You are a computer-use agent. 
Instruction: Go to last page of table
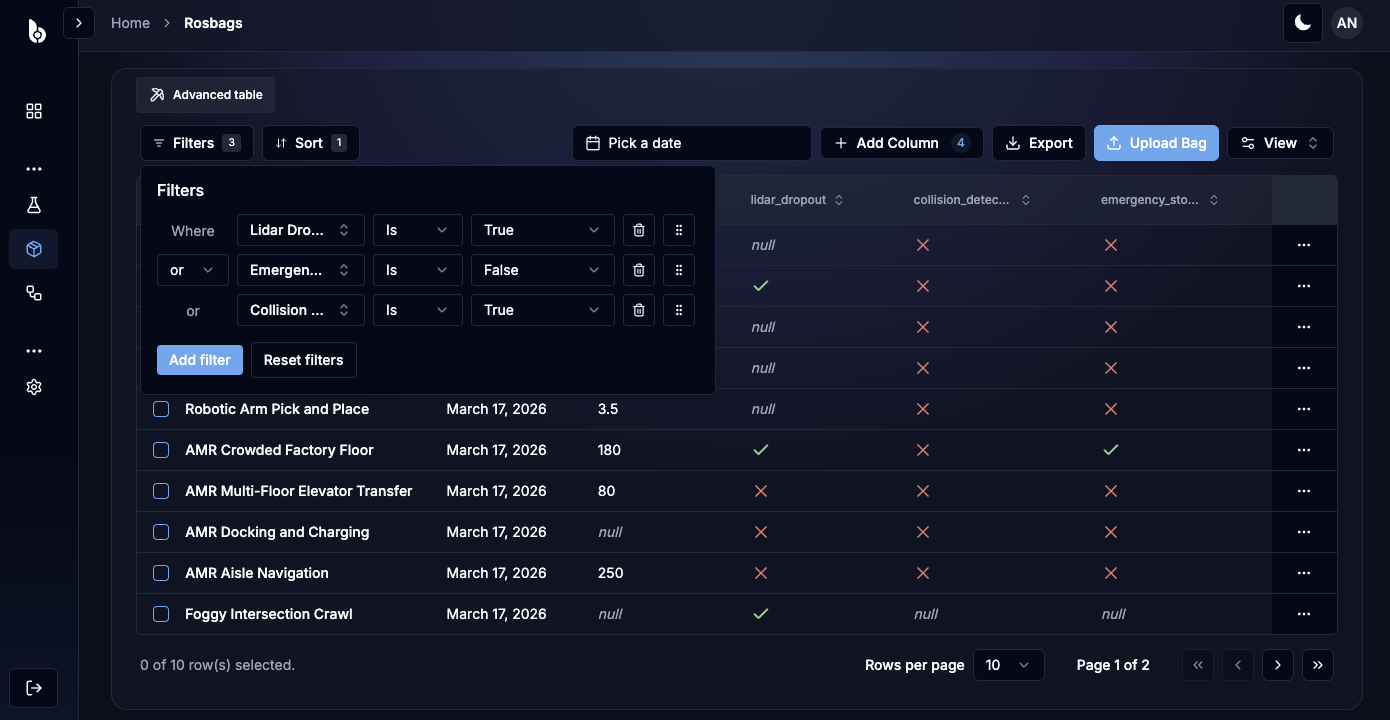[1317, 665]
